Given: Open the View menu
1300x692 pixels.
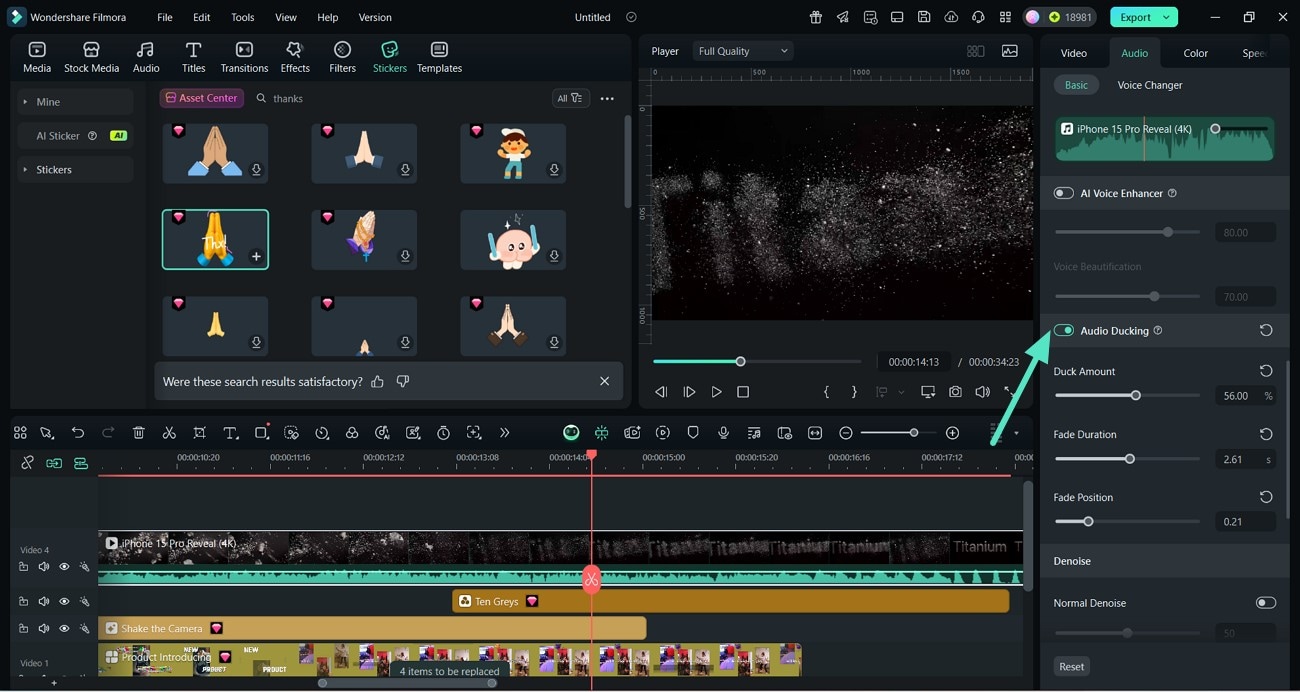Looking at the screenshot, I should (x=286, y=17).
